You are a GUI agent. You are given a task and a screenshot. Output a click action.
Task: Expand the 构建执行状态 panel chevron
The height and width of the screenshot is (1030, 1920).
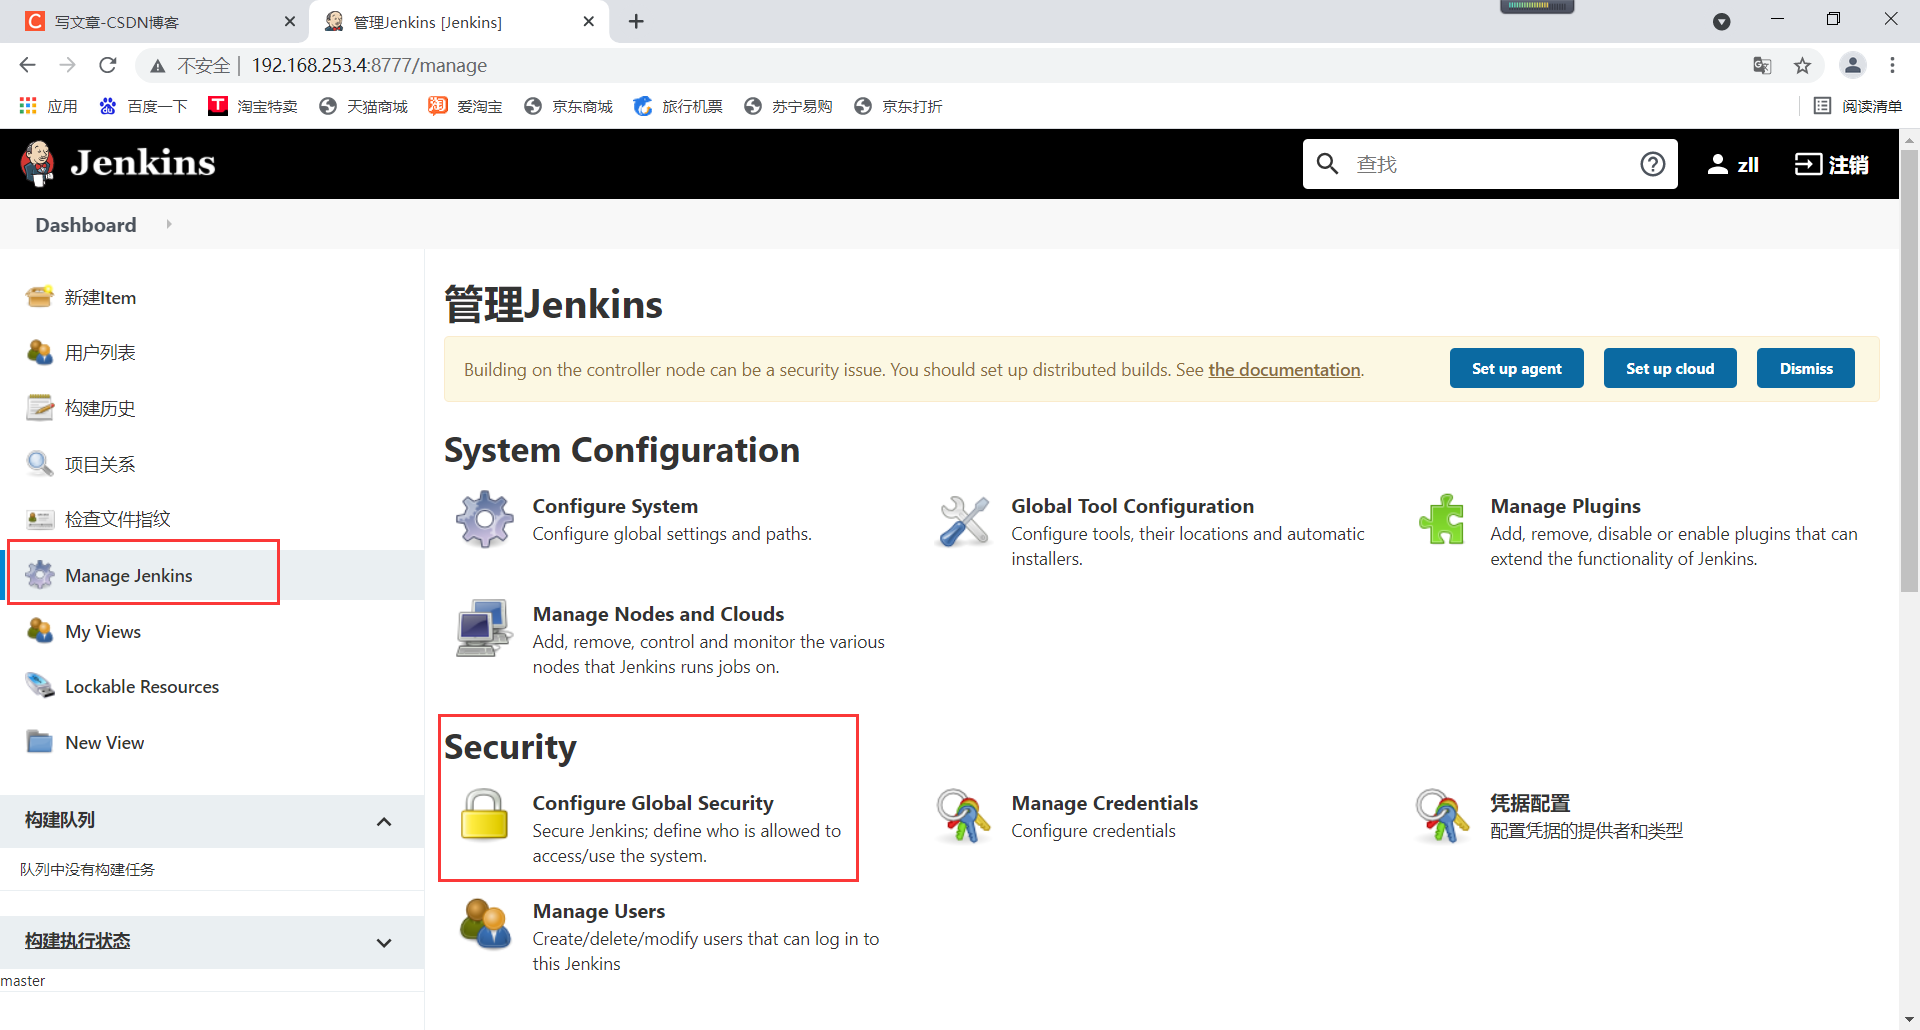tap(384, 942)
